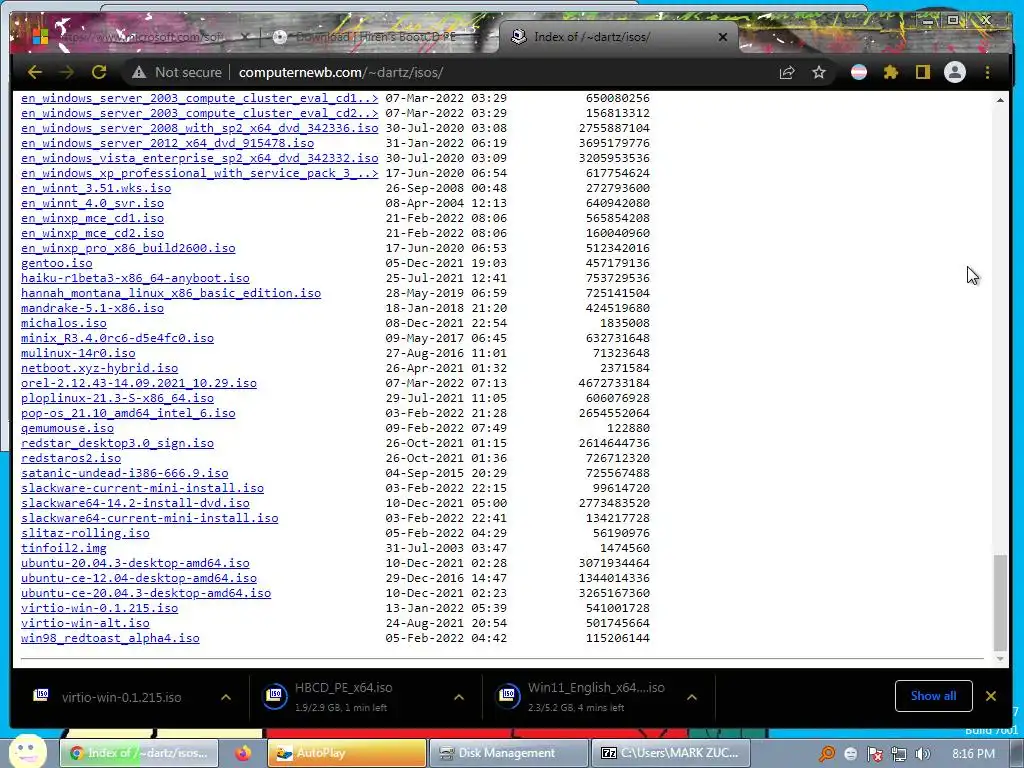Switch to the 7-Zip C:\Users\MARK window
Viewport: 1024px width, 768px height.
[x=670, y=753]
